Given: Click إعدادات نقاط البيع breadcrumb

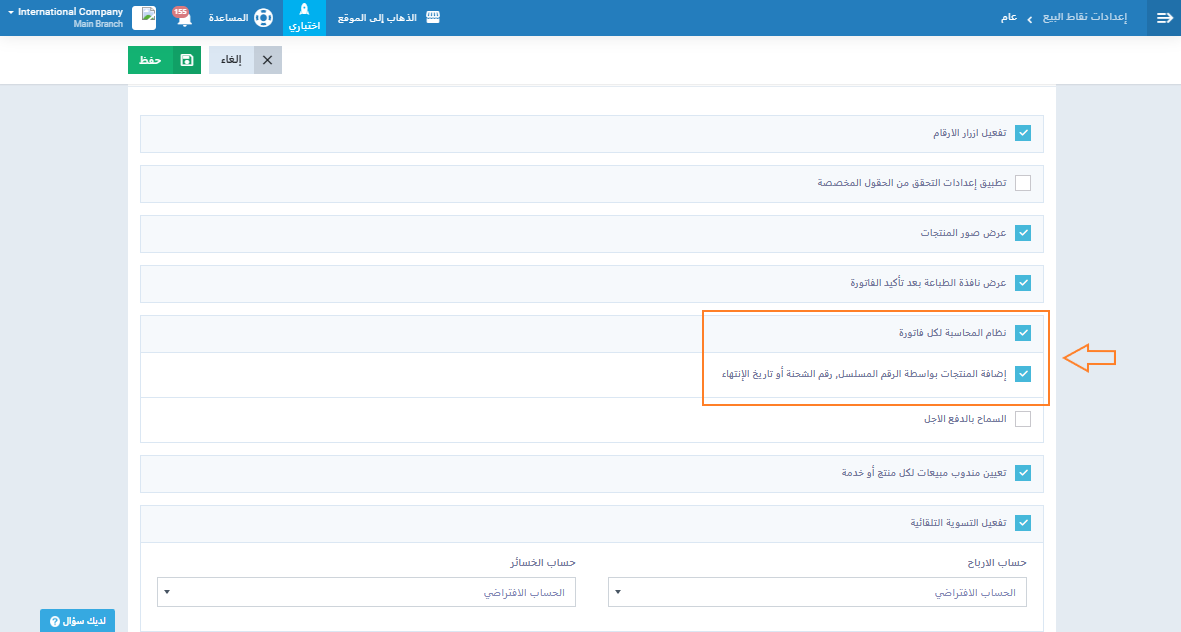Looking at the screenshot, I should coord(1084,18).
